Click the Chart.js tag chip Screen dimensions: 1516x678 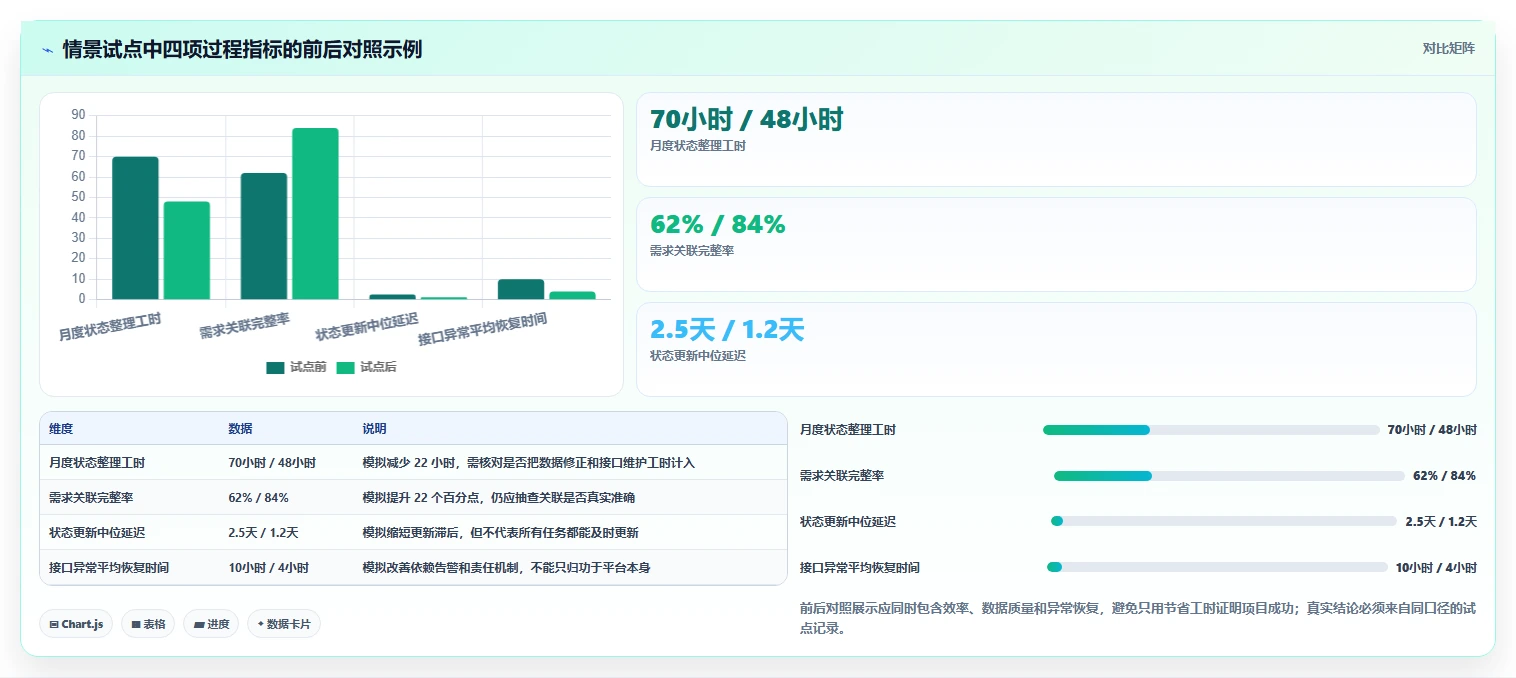77,624
